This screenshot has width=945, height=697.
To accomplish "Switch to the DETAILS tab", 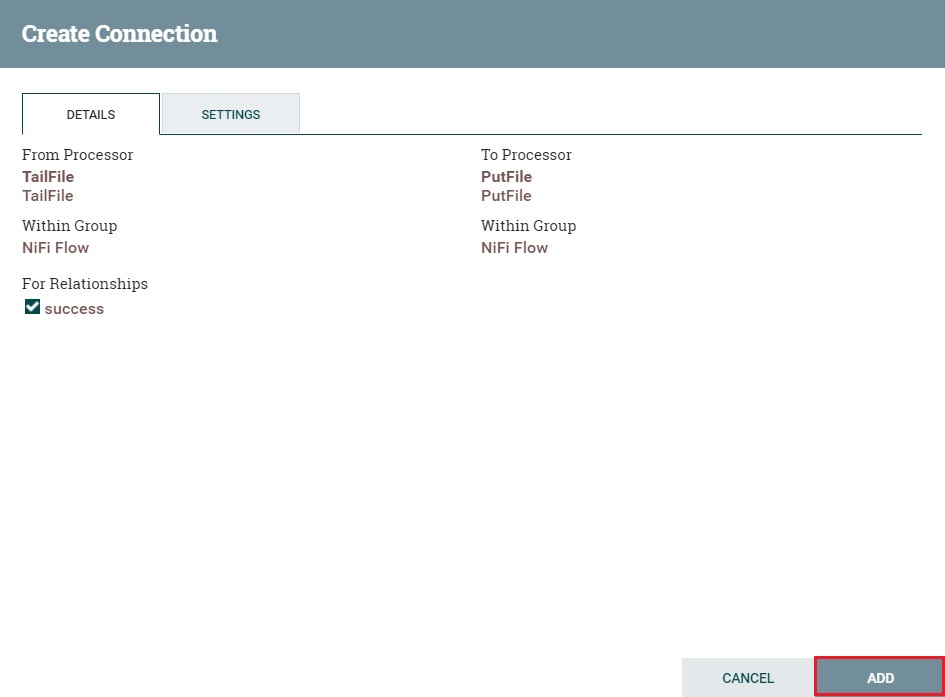I will click(x=91, y=114).
